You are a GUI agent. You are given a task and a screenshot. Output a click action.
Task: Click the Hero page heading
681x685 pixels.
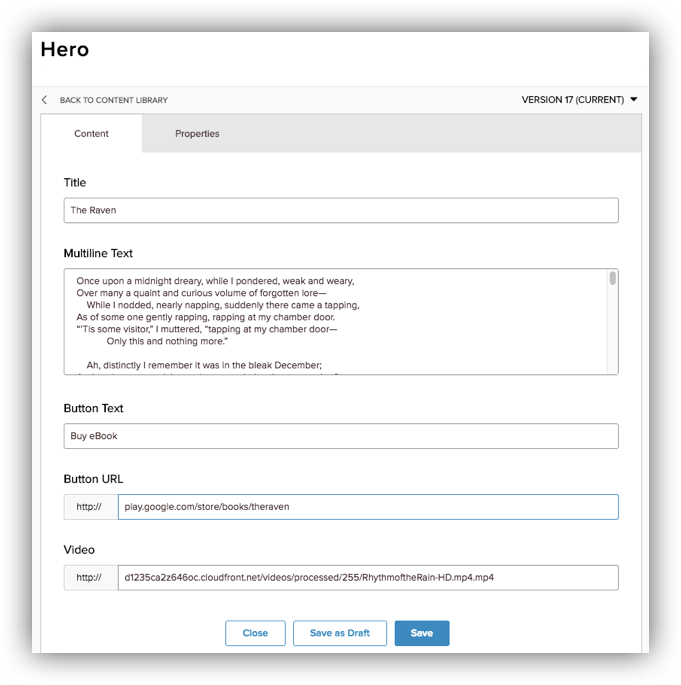[65, 50]
